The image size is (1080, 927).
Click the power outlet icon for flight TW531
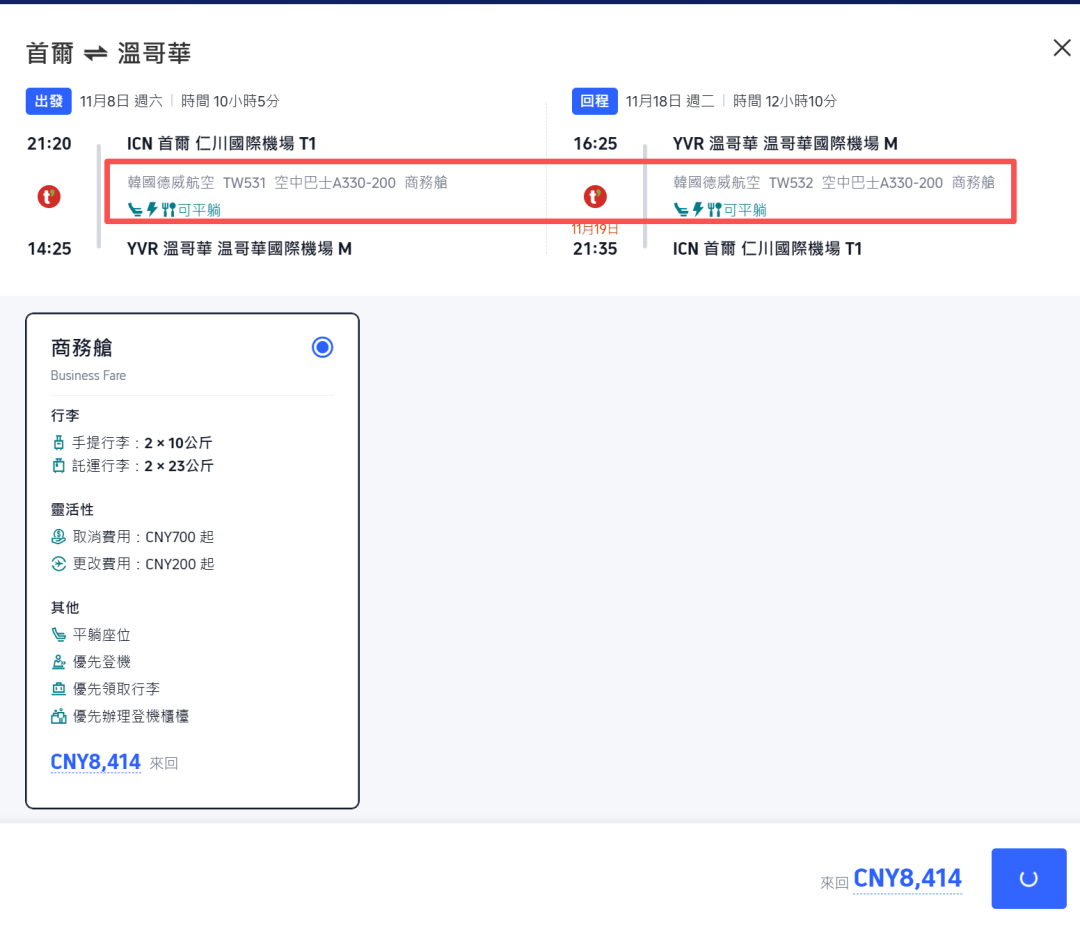pos(152,210)
